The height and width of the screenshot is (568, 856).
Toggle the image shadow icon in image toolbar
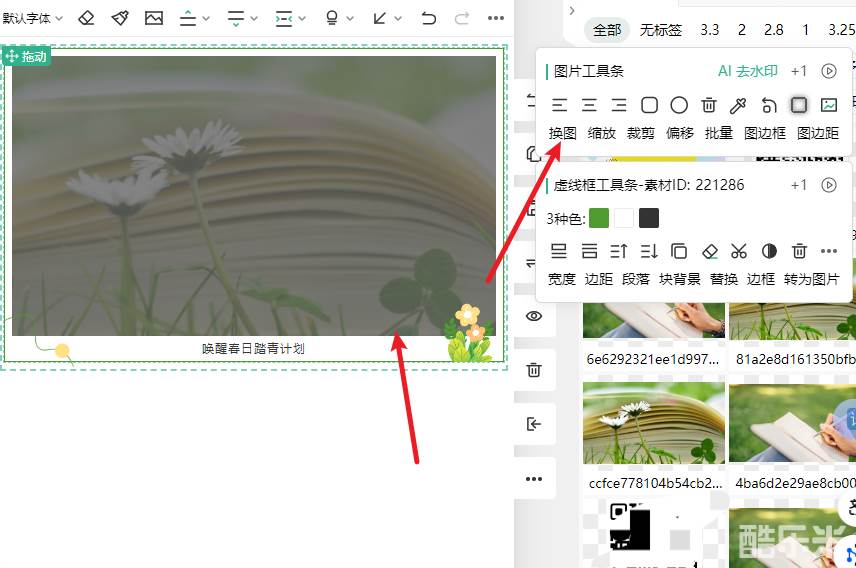798,105
